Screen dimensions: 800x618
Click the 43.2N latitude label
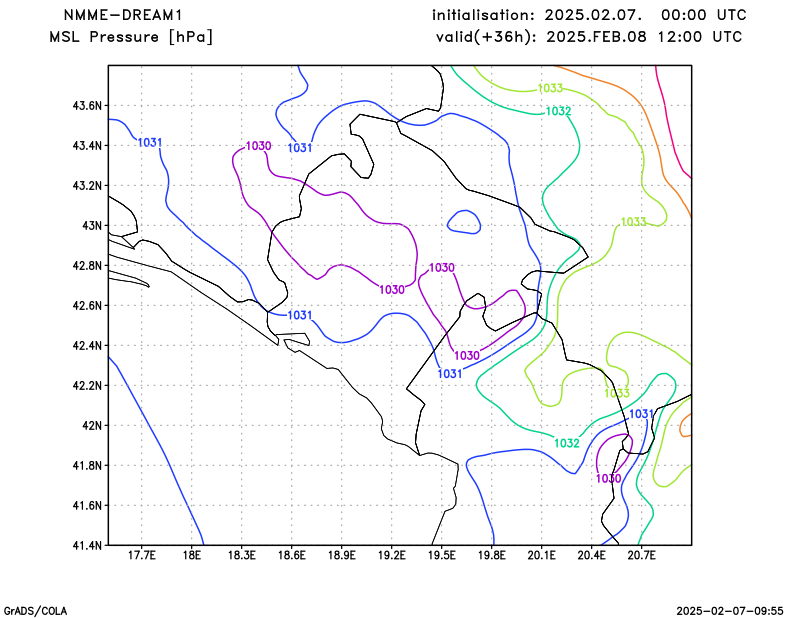[87, 186]
